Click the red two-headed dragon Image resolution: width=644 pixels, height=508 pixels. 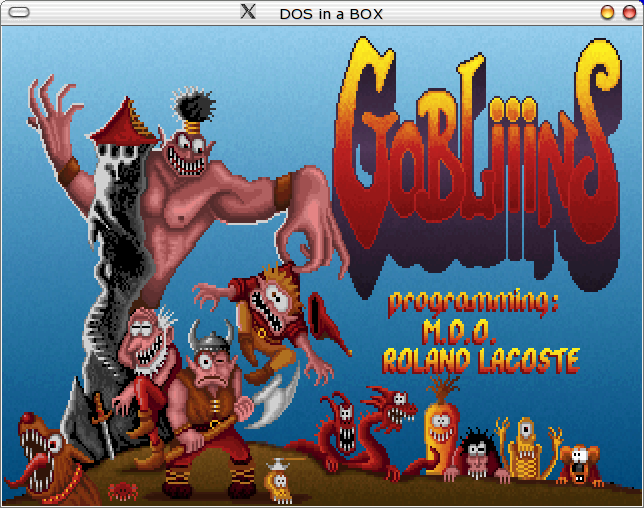pyautogui.click(x=355, y=433)
